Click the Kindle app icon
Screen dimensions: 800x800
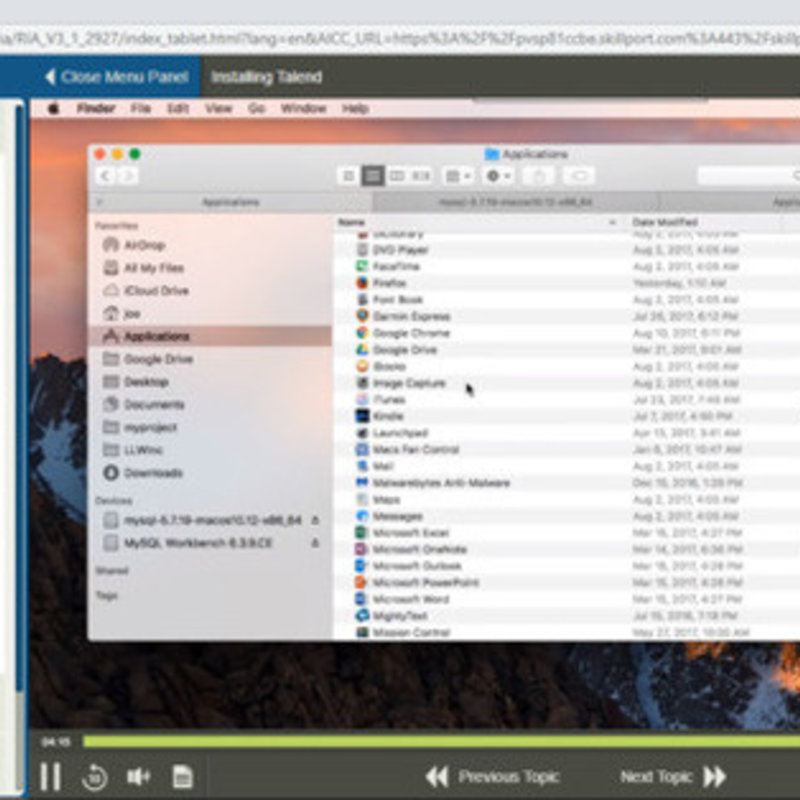point(362,416)
